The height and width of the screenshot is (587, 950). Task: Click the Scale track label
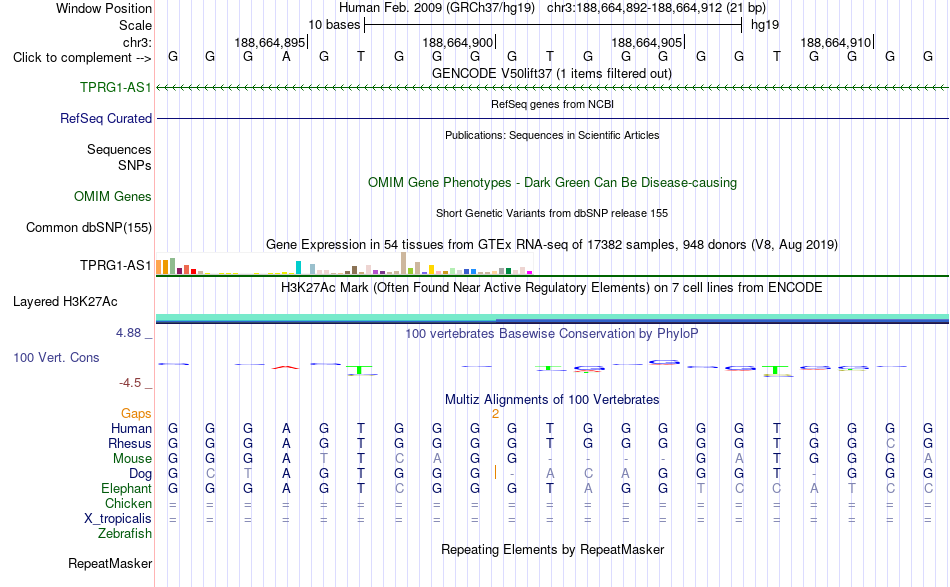135,25
